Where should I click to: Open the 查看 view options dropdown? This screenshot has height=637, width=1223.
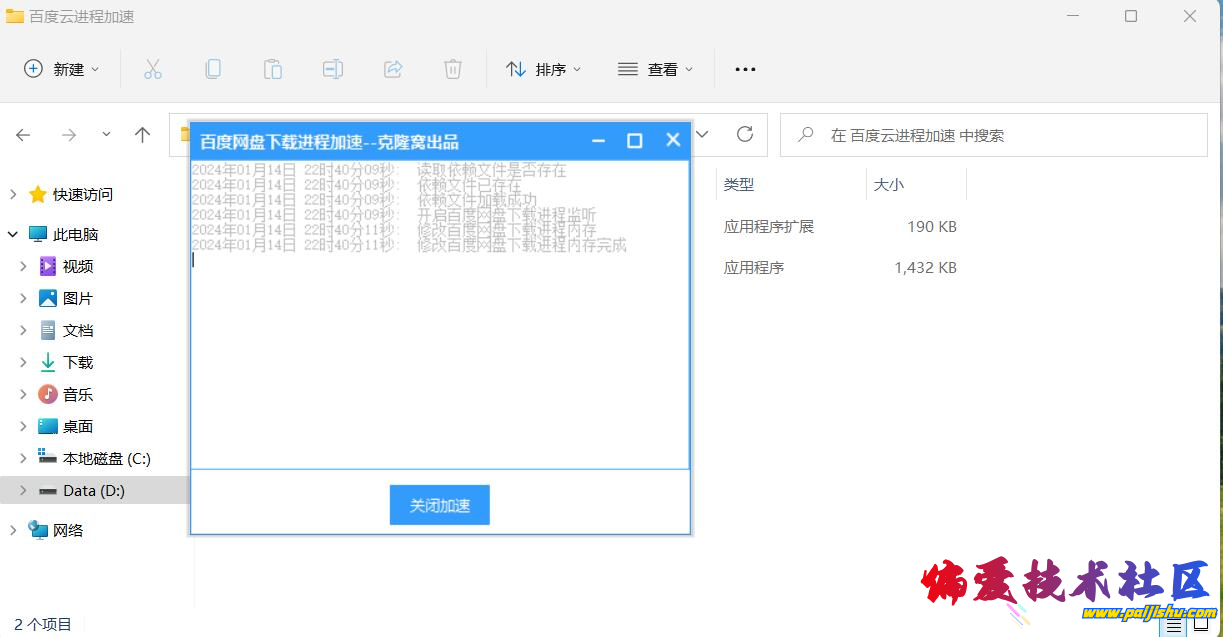tap(655, 68)
